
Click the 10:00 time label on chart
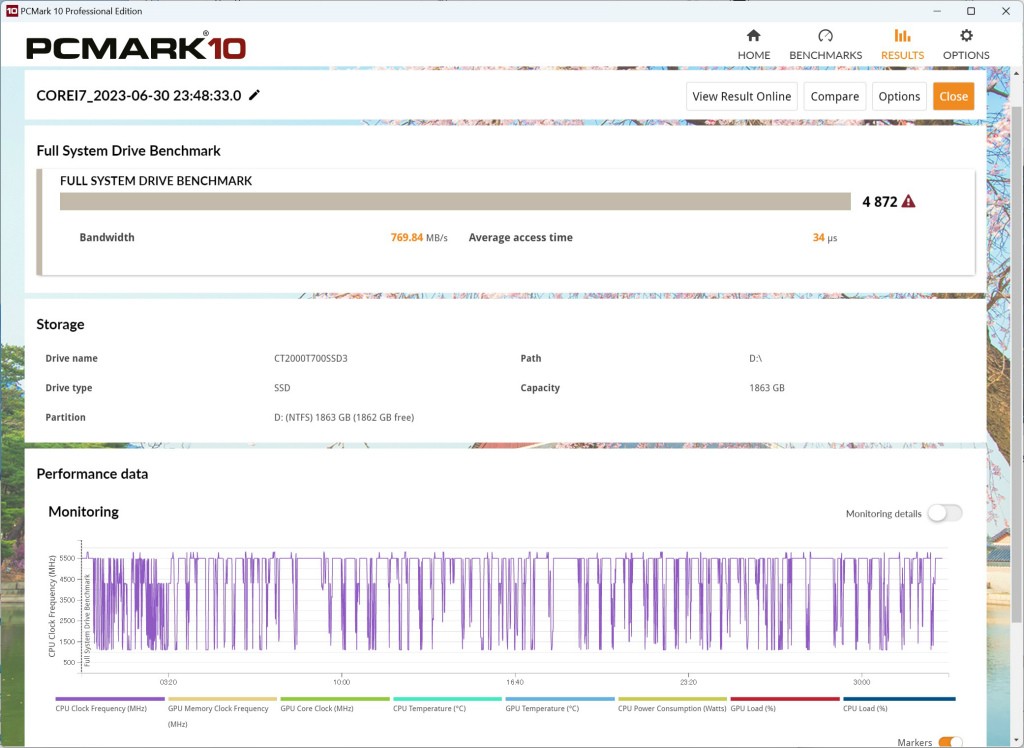(342, 682)
